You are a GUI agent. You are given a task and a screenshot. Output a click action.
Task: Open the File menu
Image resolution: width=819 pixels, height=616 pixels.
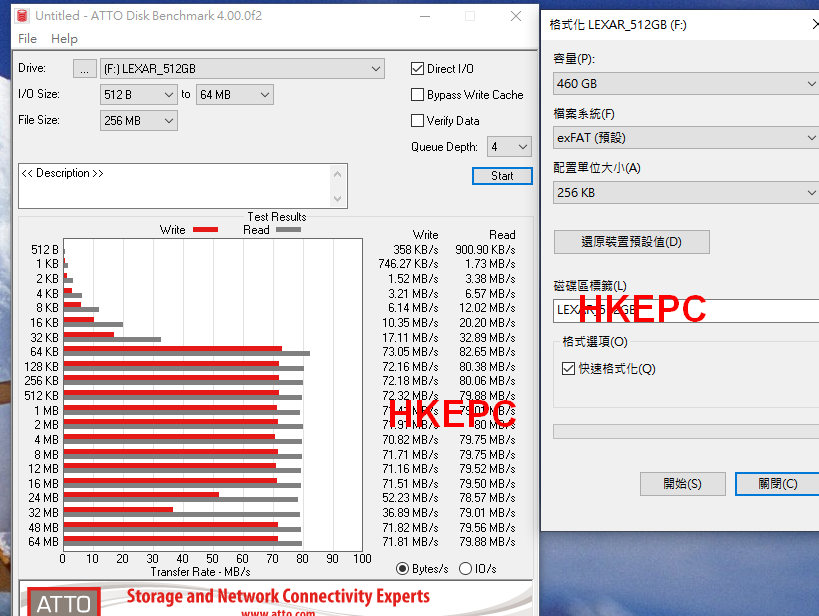pyautogui.click(x=27, y=39)
